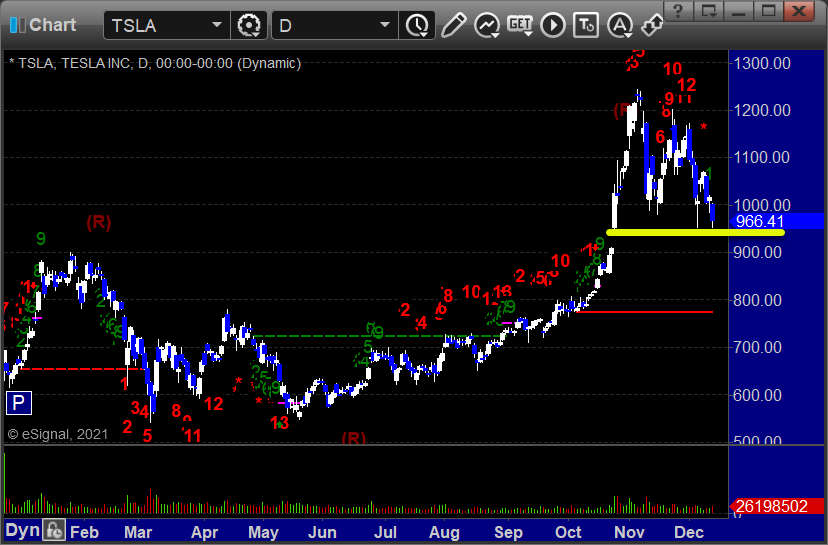
Task: Click the symbol link arrows icon
Action: click(x=652, y=25)
